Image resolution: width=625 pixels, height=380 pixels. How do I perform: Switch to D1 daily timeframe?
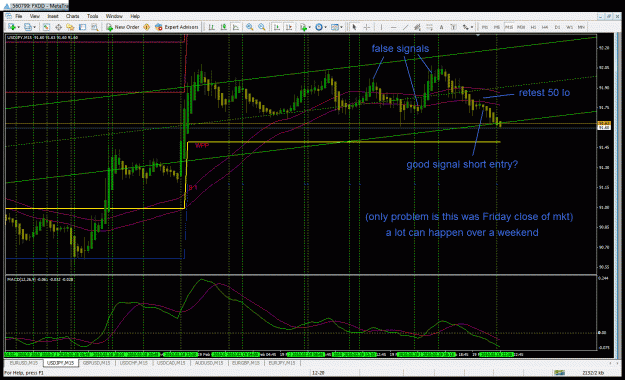pyautogui.click(x=557, y=27)
